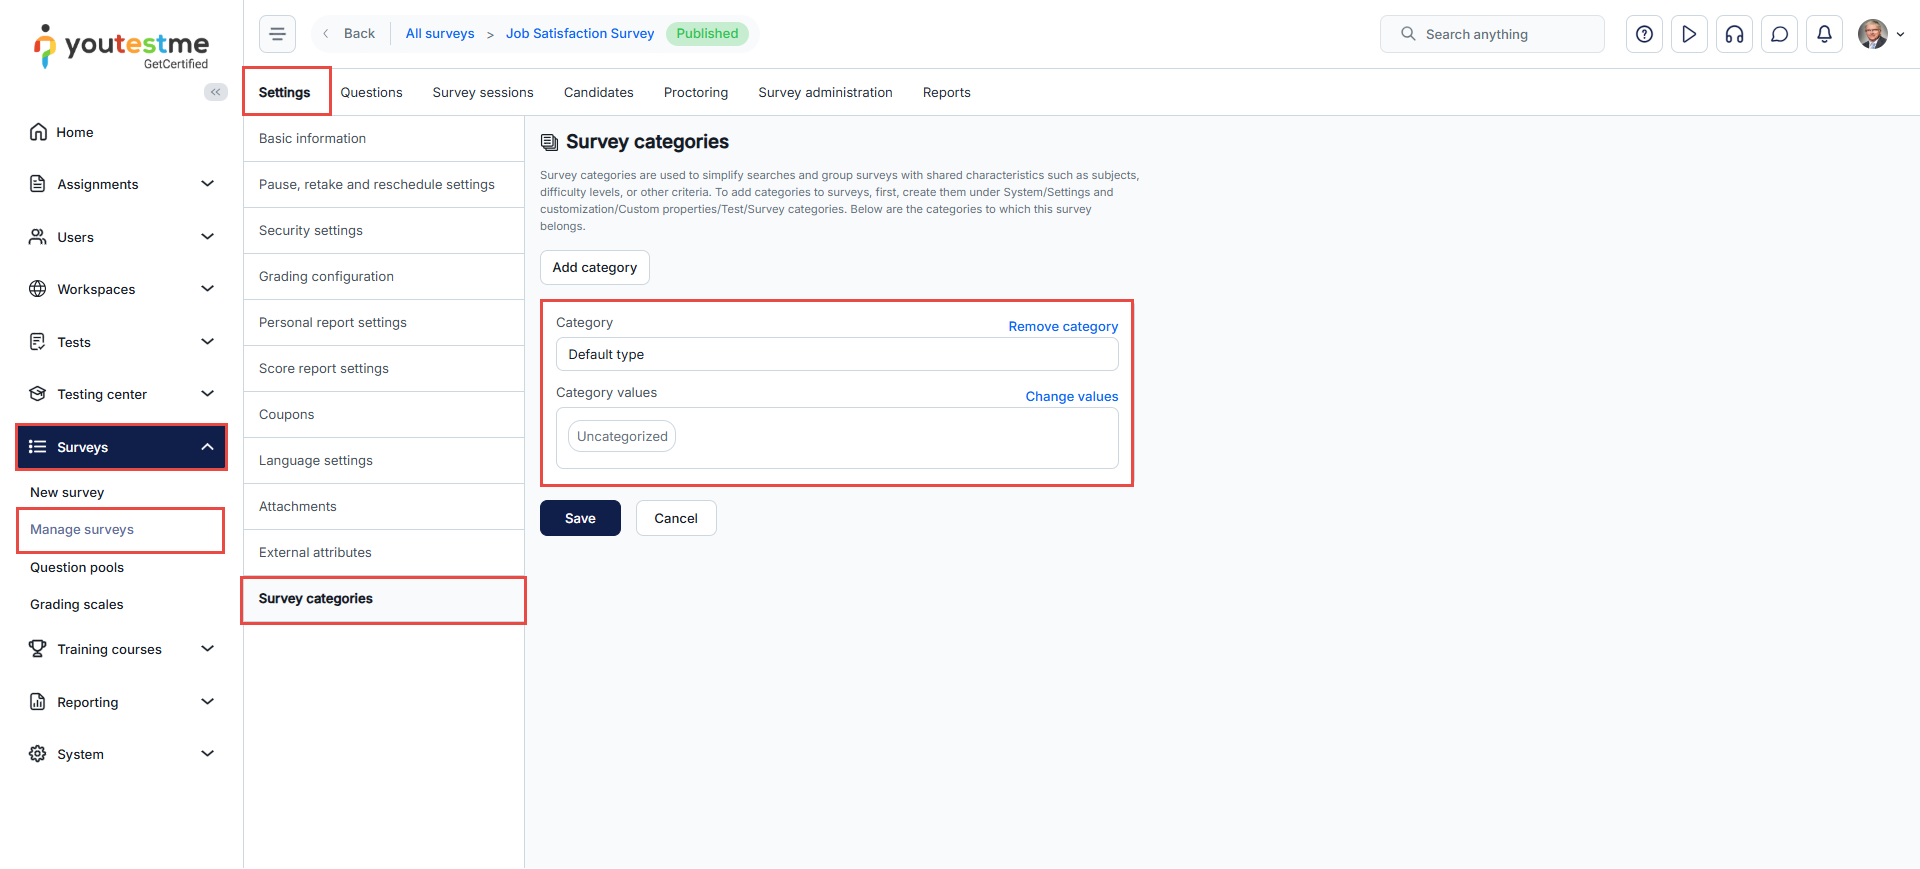This screenshot has width=1920, height=869.
Task: Switch to the Questions tab
Action: pyautogui.click(x=371, y=92)
